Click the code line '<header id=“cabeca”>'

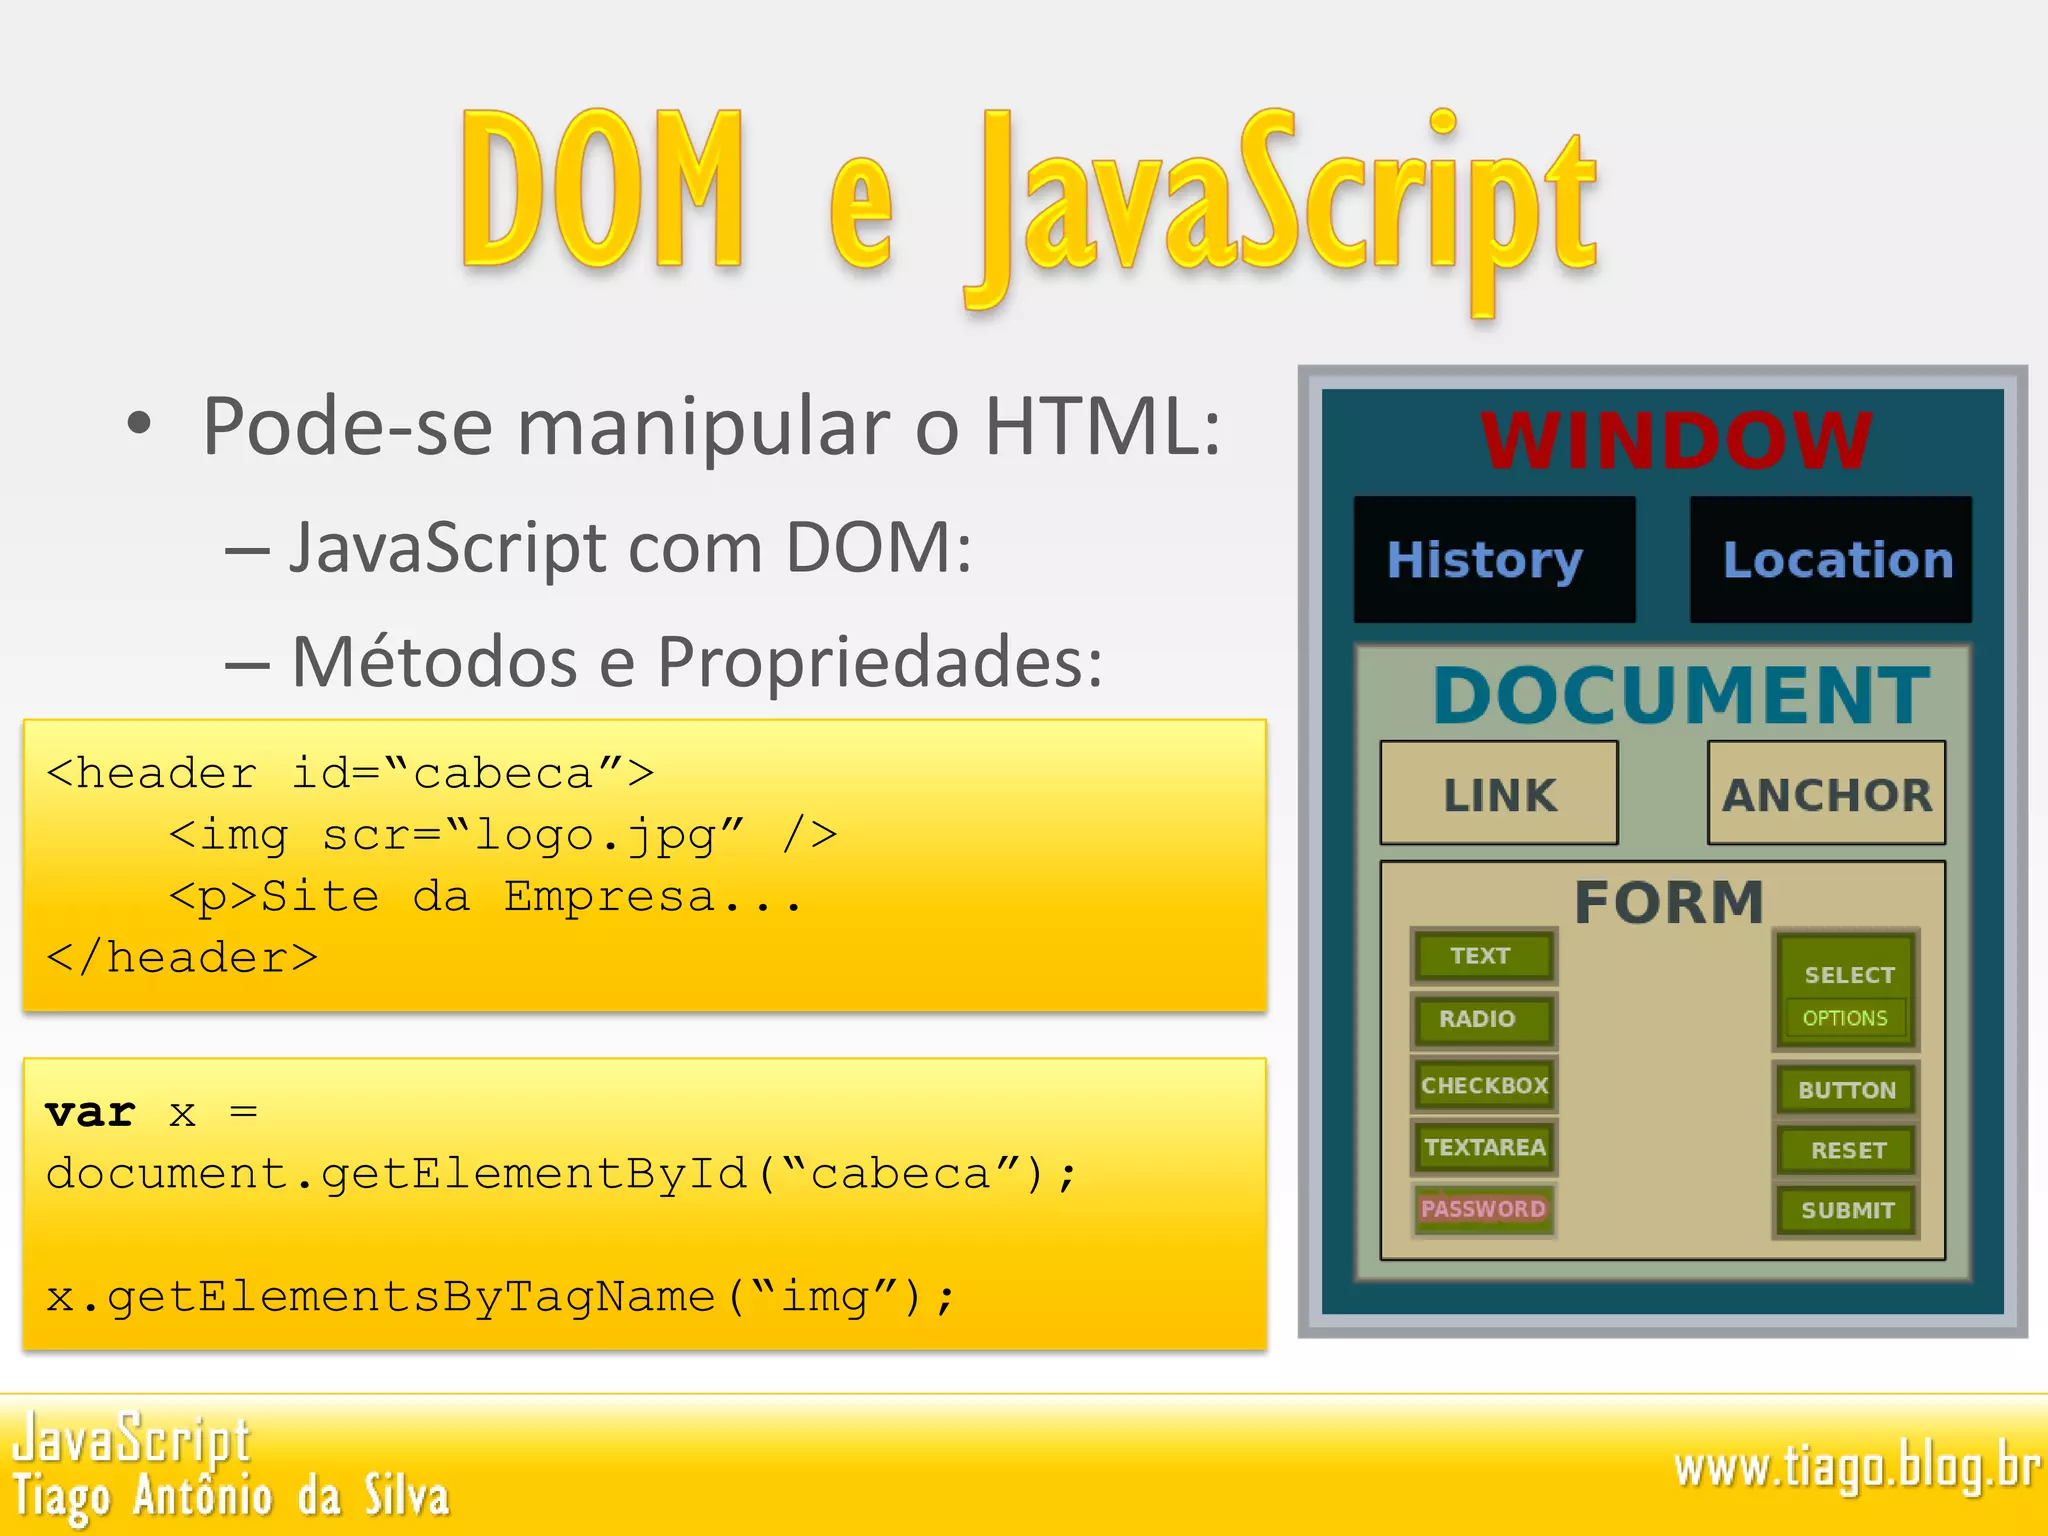[x=350, y=773]
